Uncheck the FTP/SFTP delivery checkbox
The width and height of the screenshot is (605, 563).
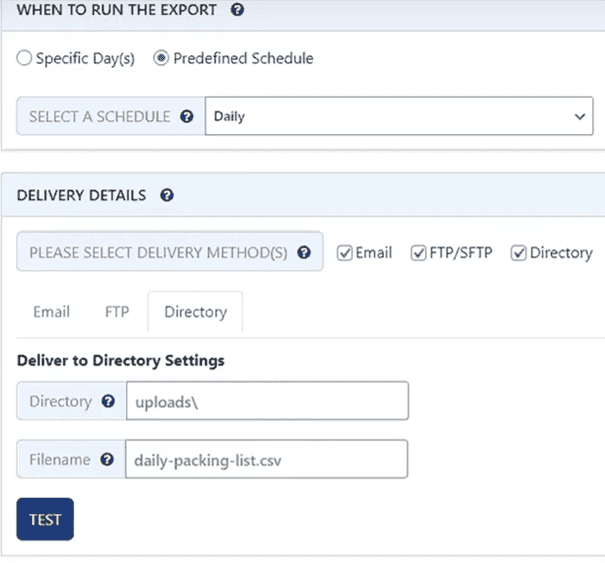point(418,253)
